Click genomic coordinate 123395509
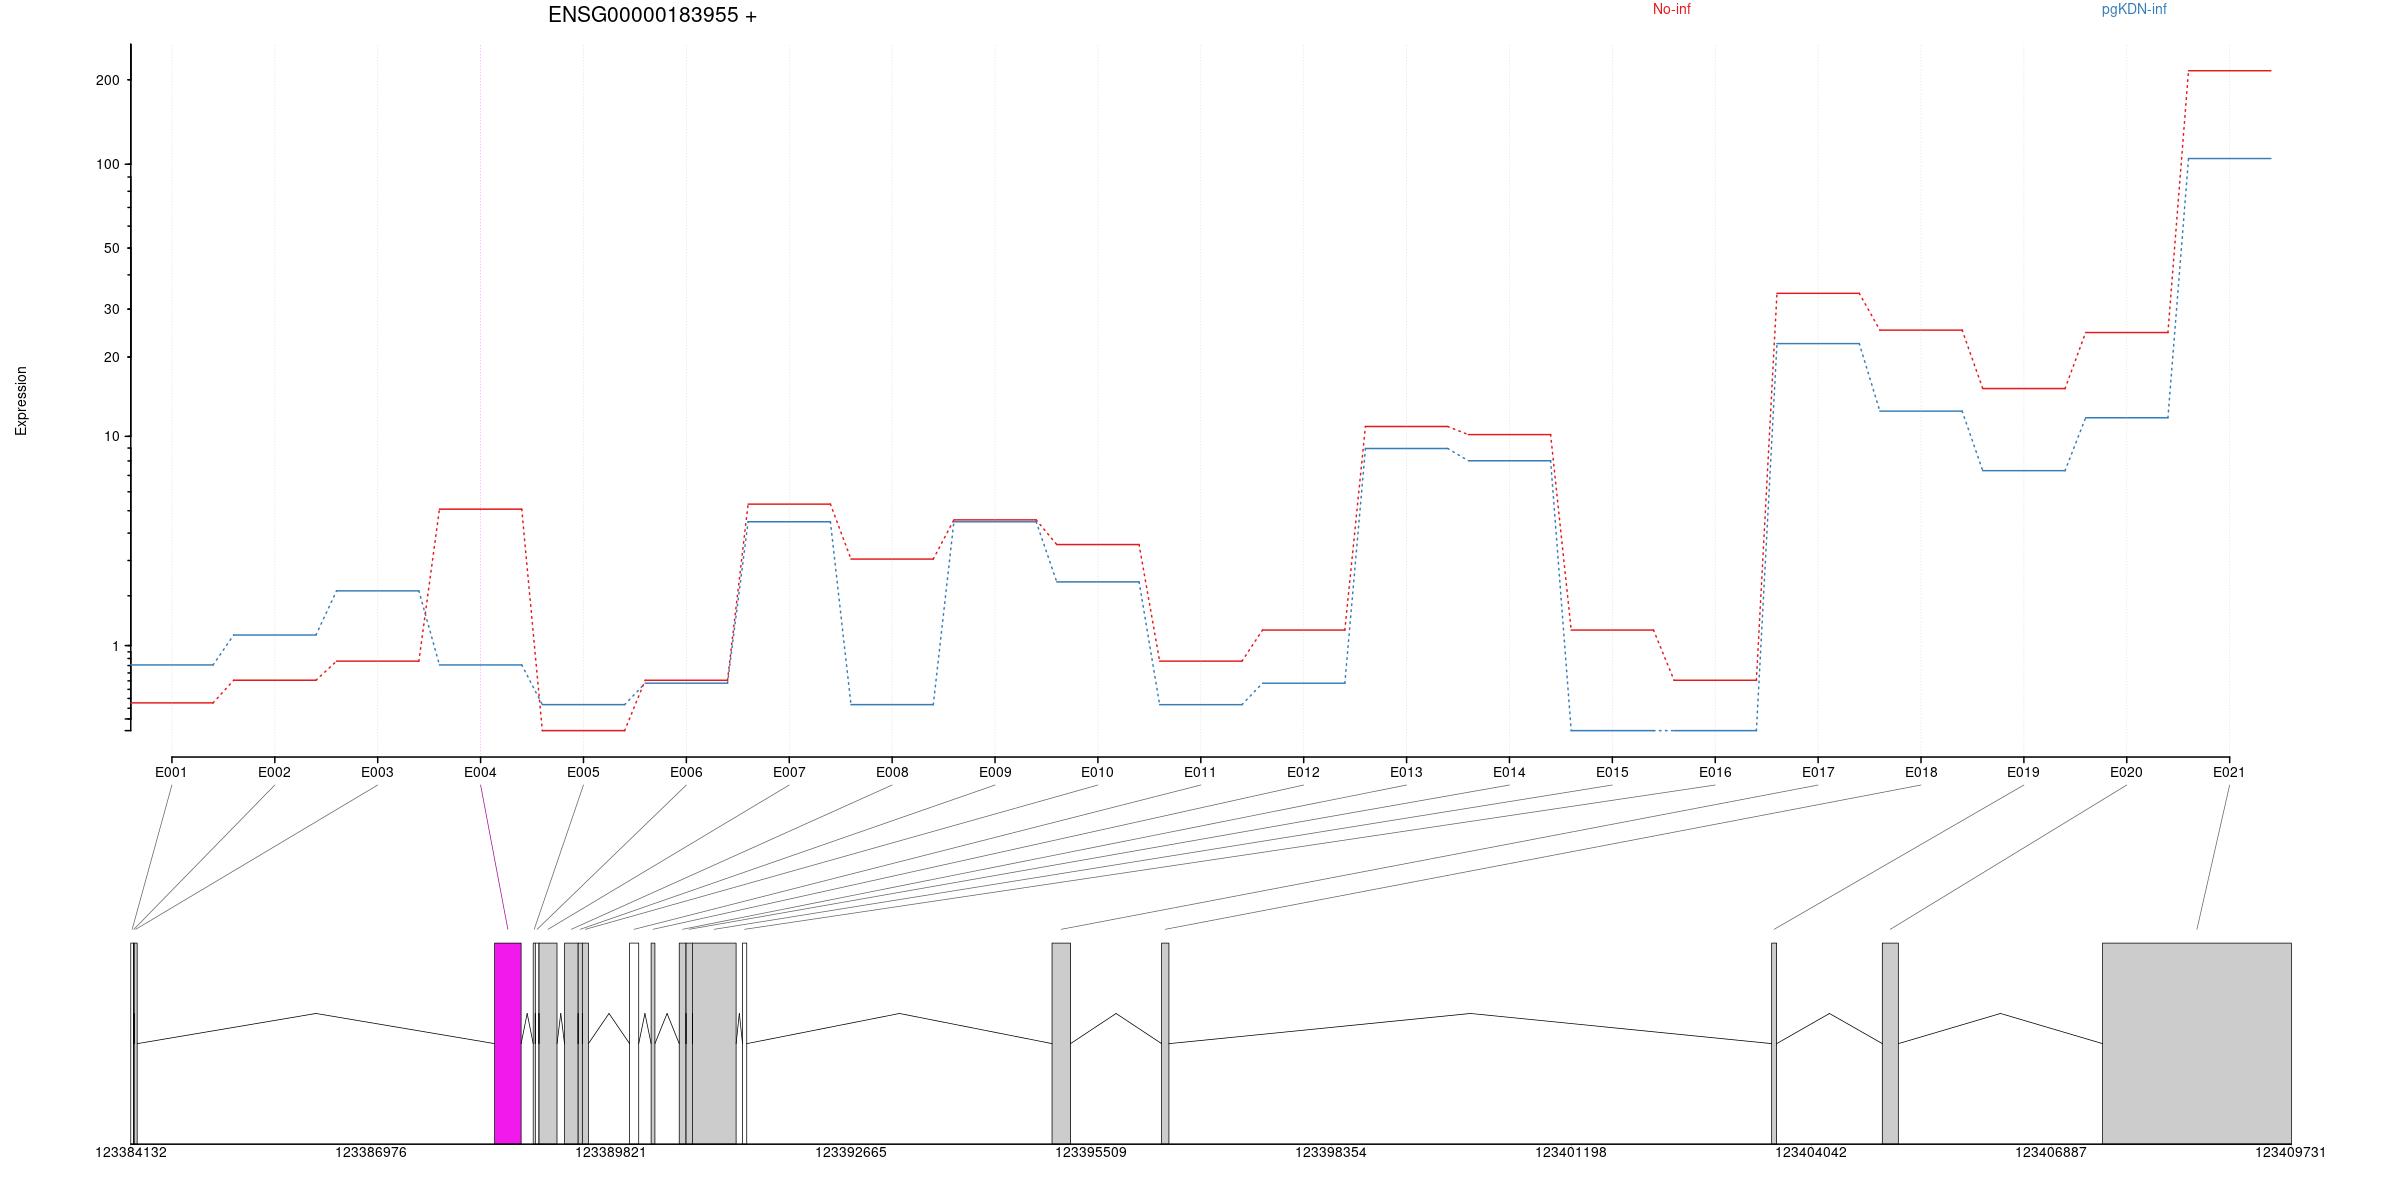 pos(1091,1153)
